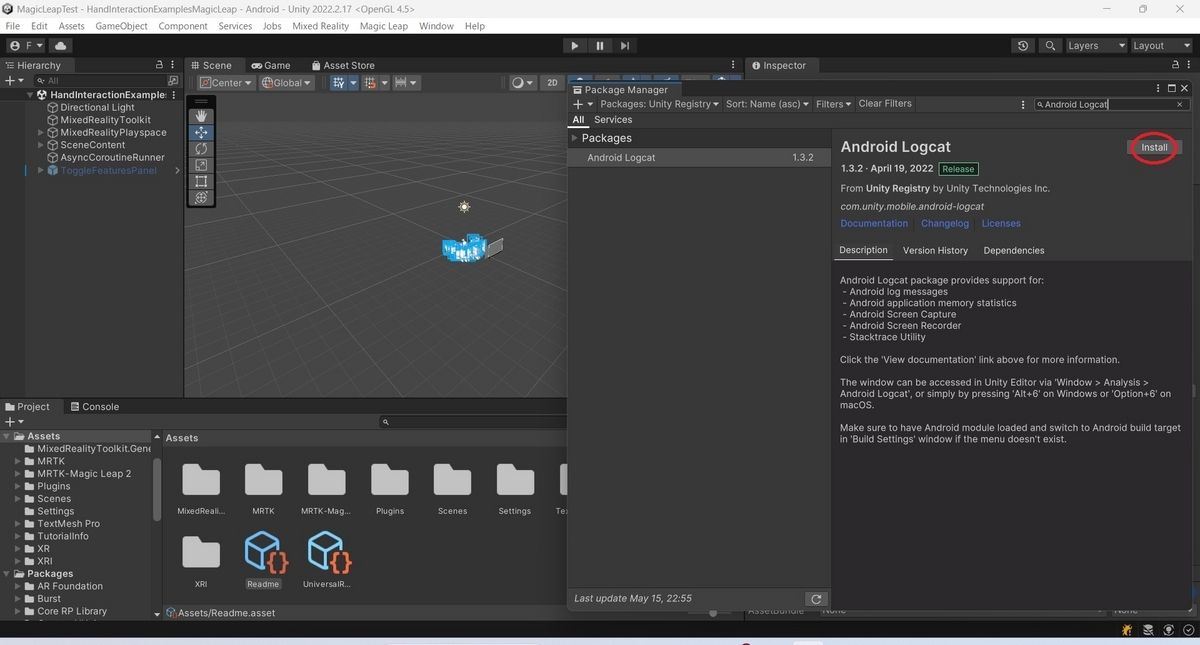Switch to the Game tab
The height and width of the screenshot is (645, 1200).
(x=269, y=65)
